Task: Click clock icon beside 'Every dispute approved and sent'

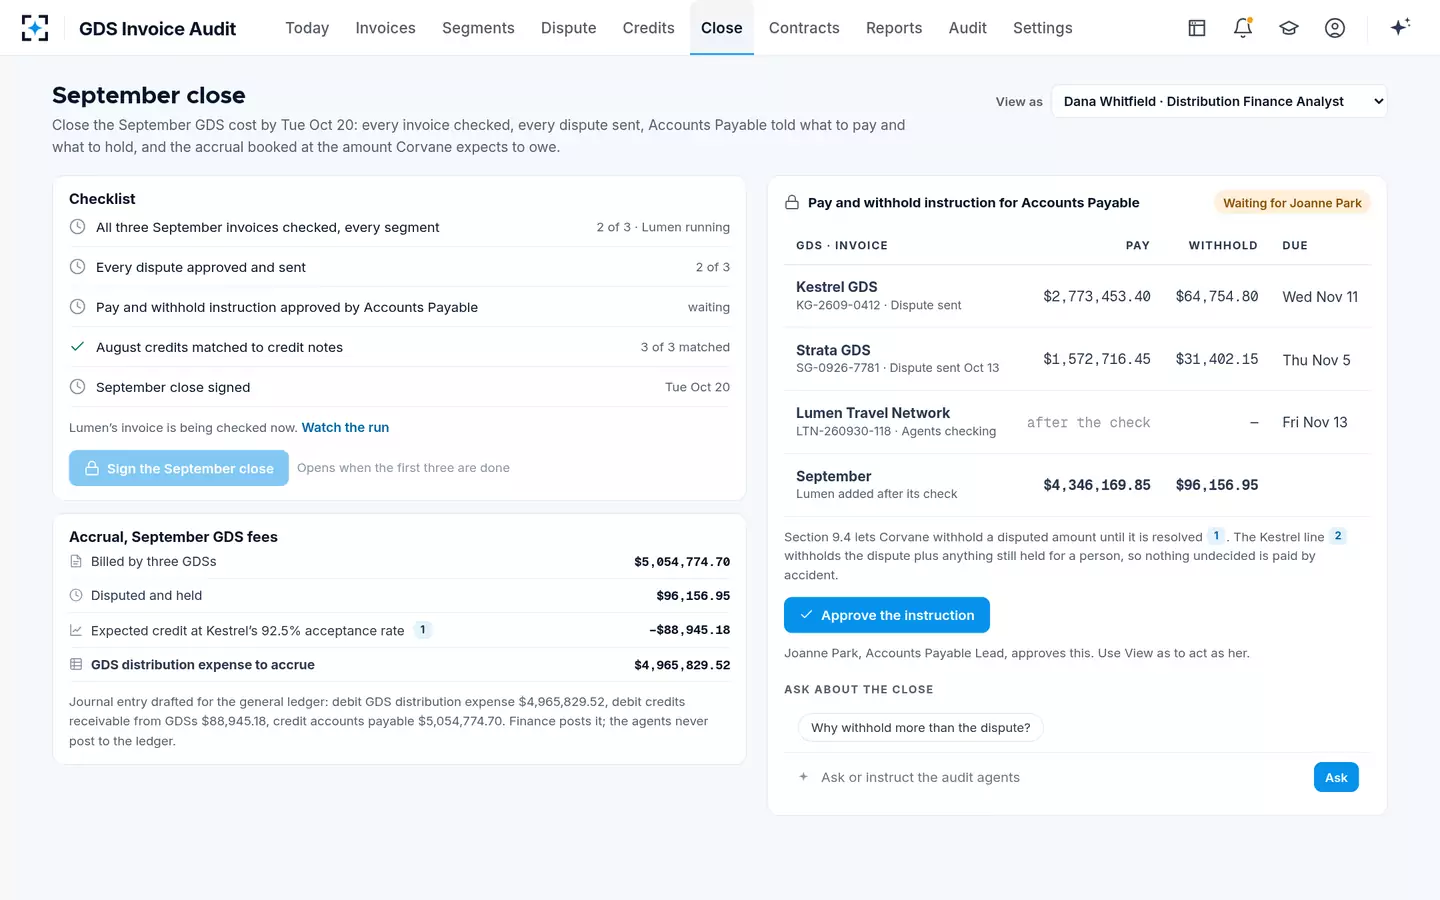Action: 77,267
